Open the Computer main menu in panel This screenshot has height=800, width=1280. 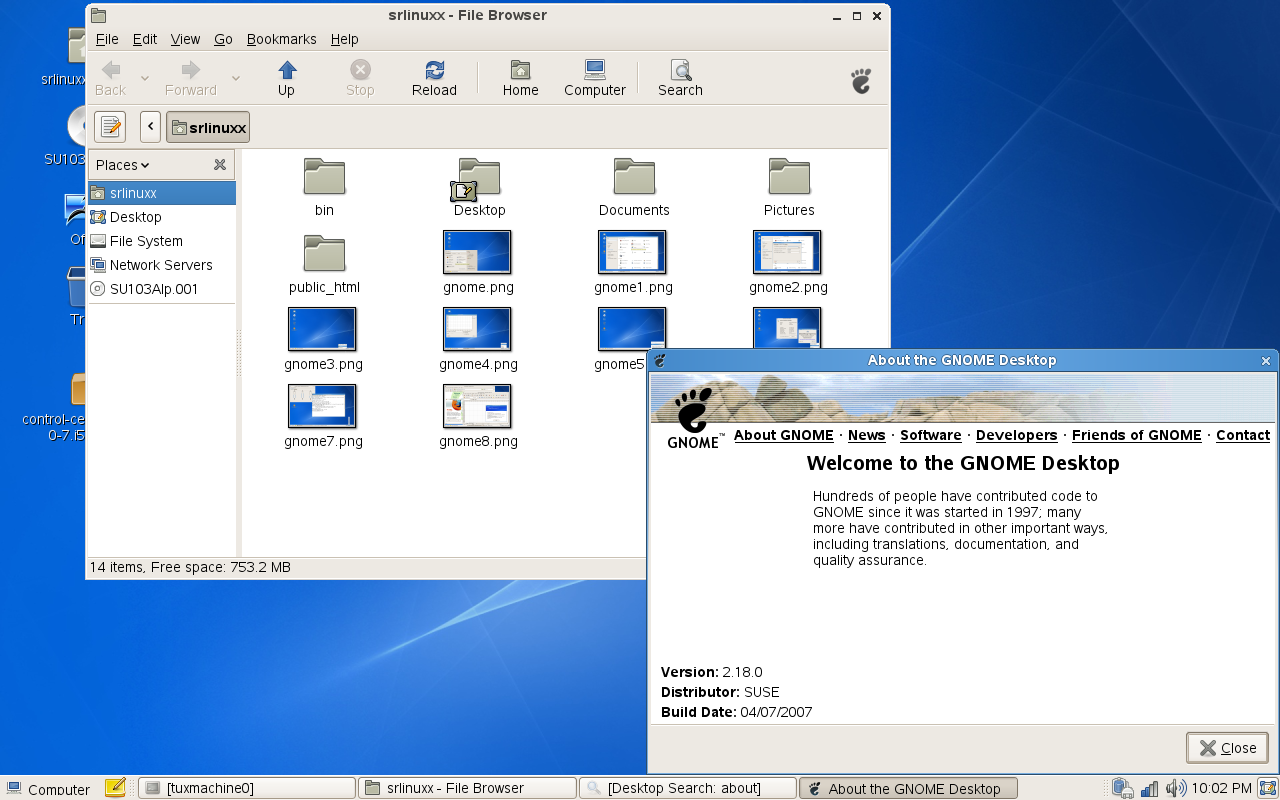pos(48,789)
